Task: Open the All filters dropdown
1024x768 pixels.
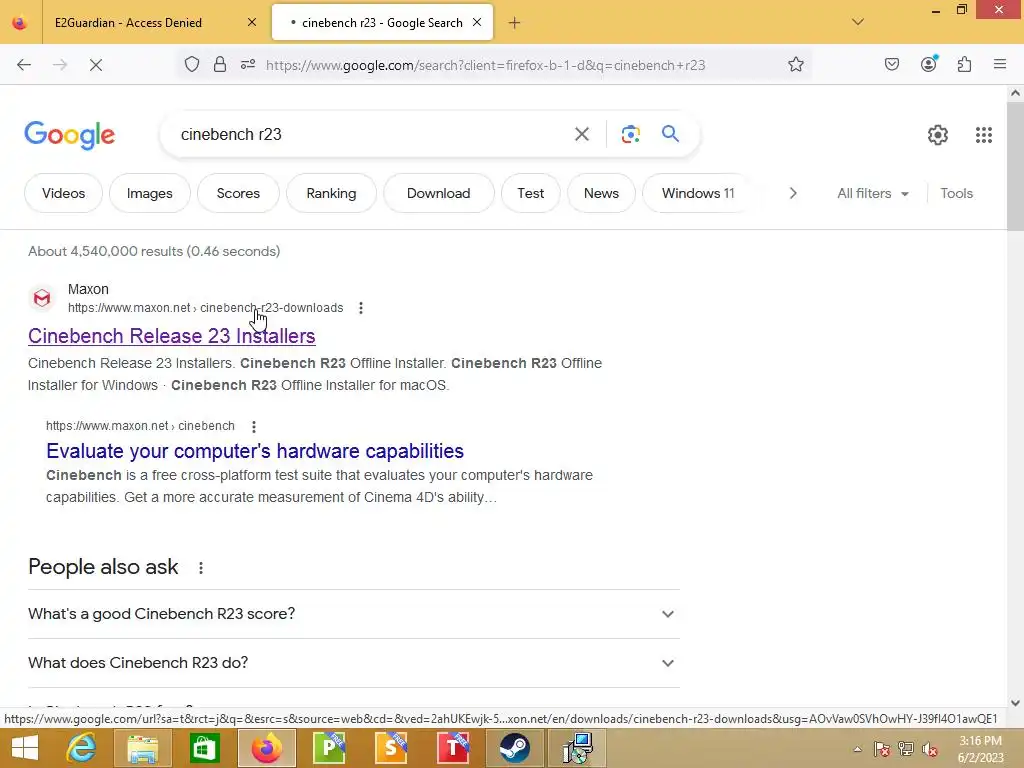Action: click(872, 193)
